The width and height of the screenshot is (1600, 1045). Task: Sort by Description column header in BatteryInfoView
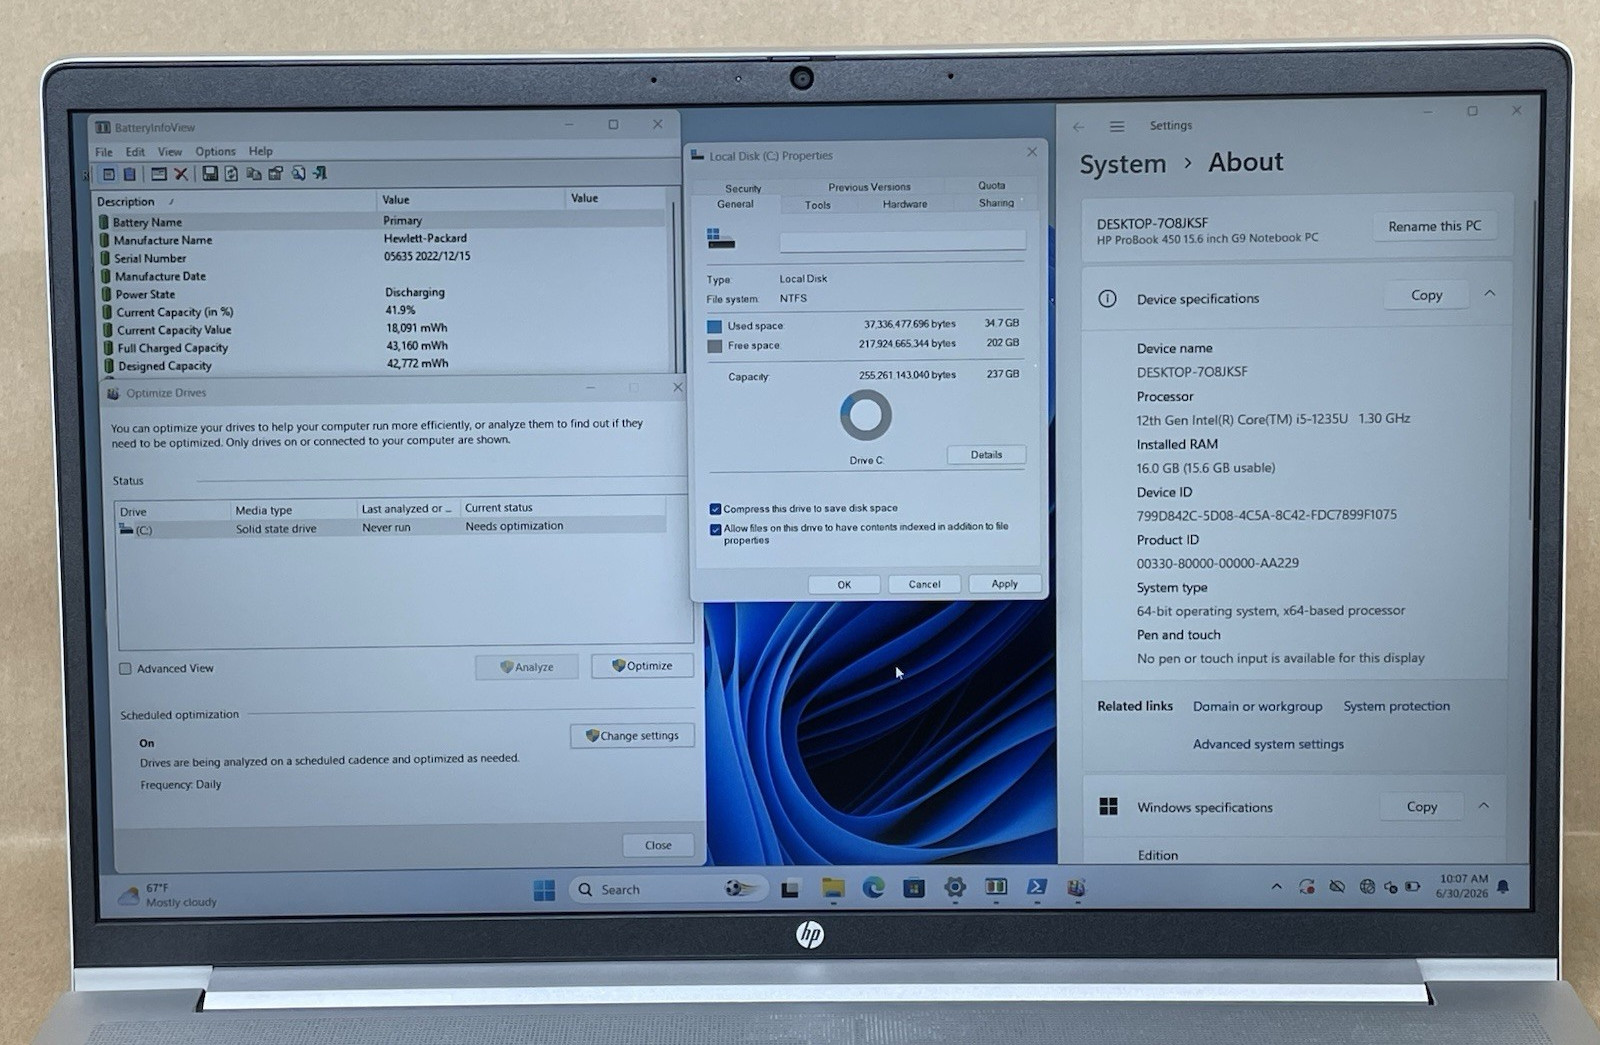click(234, 201)
